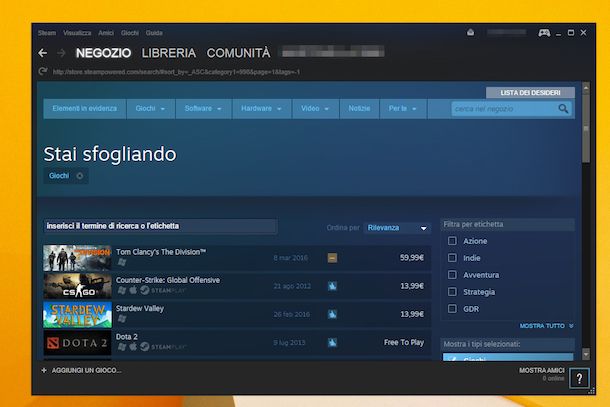610x407 pixels.
Task: Go back with the left arrow
Action: coord(43,53)
